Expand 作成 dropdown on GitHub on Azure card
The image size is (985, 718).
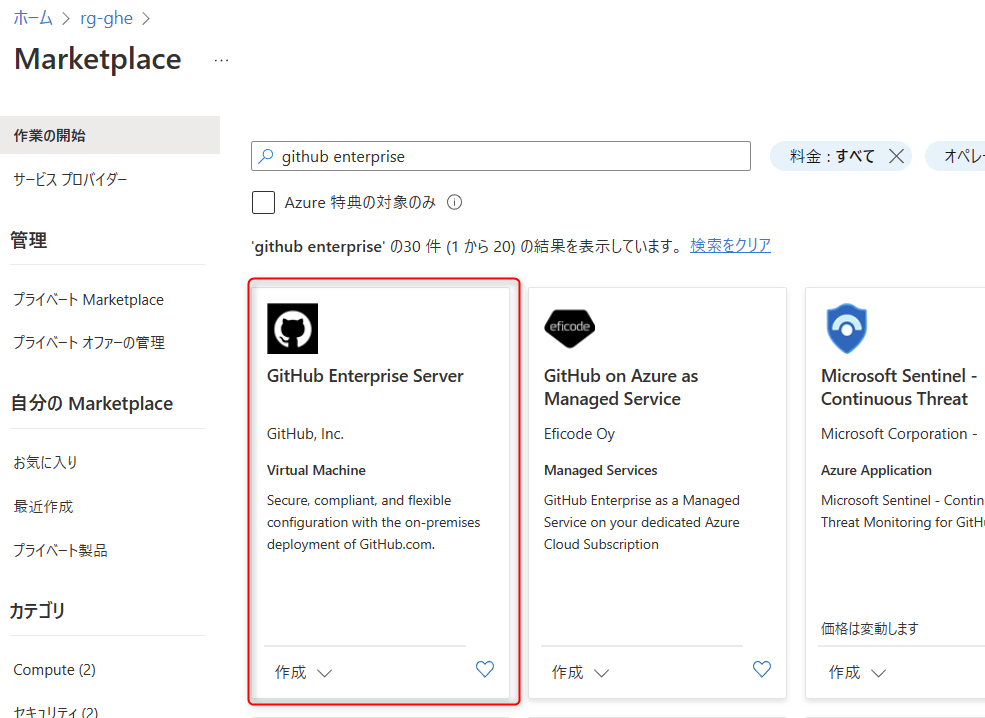[x=580, y=672]
